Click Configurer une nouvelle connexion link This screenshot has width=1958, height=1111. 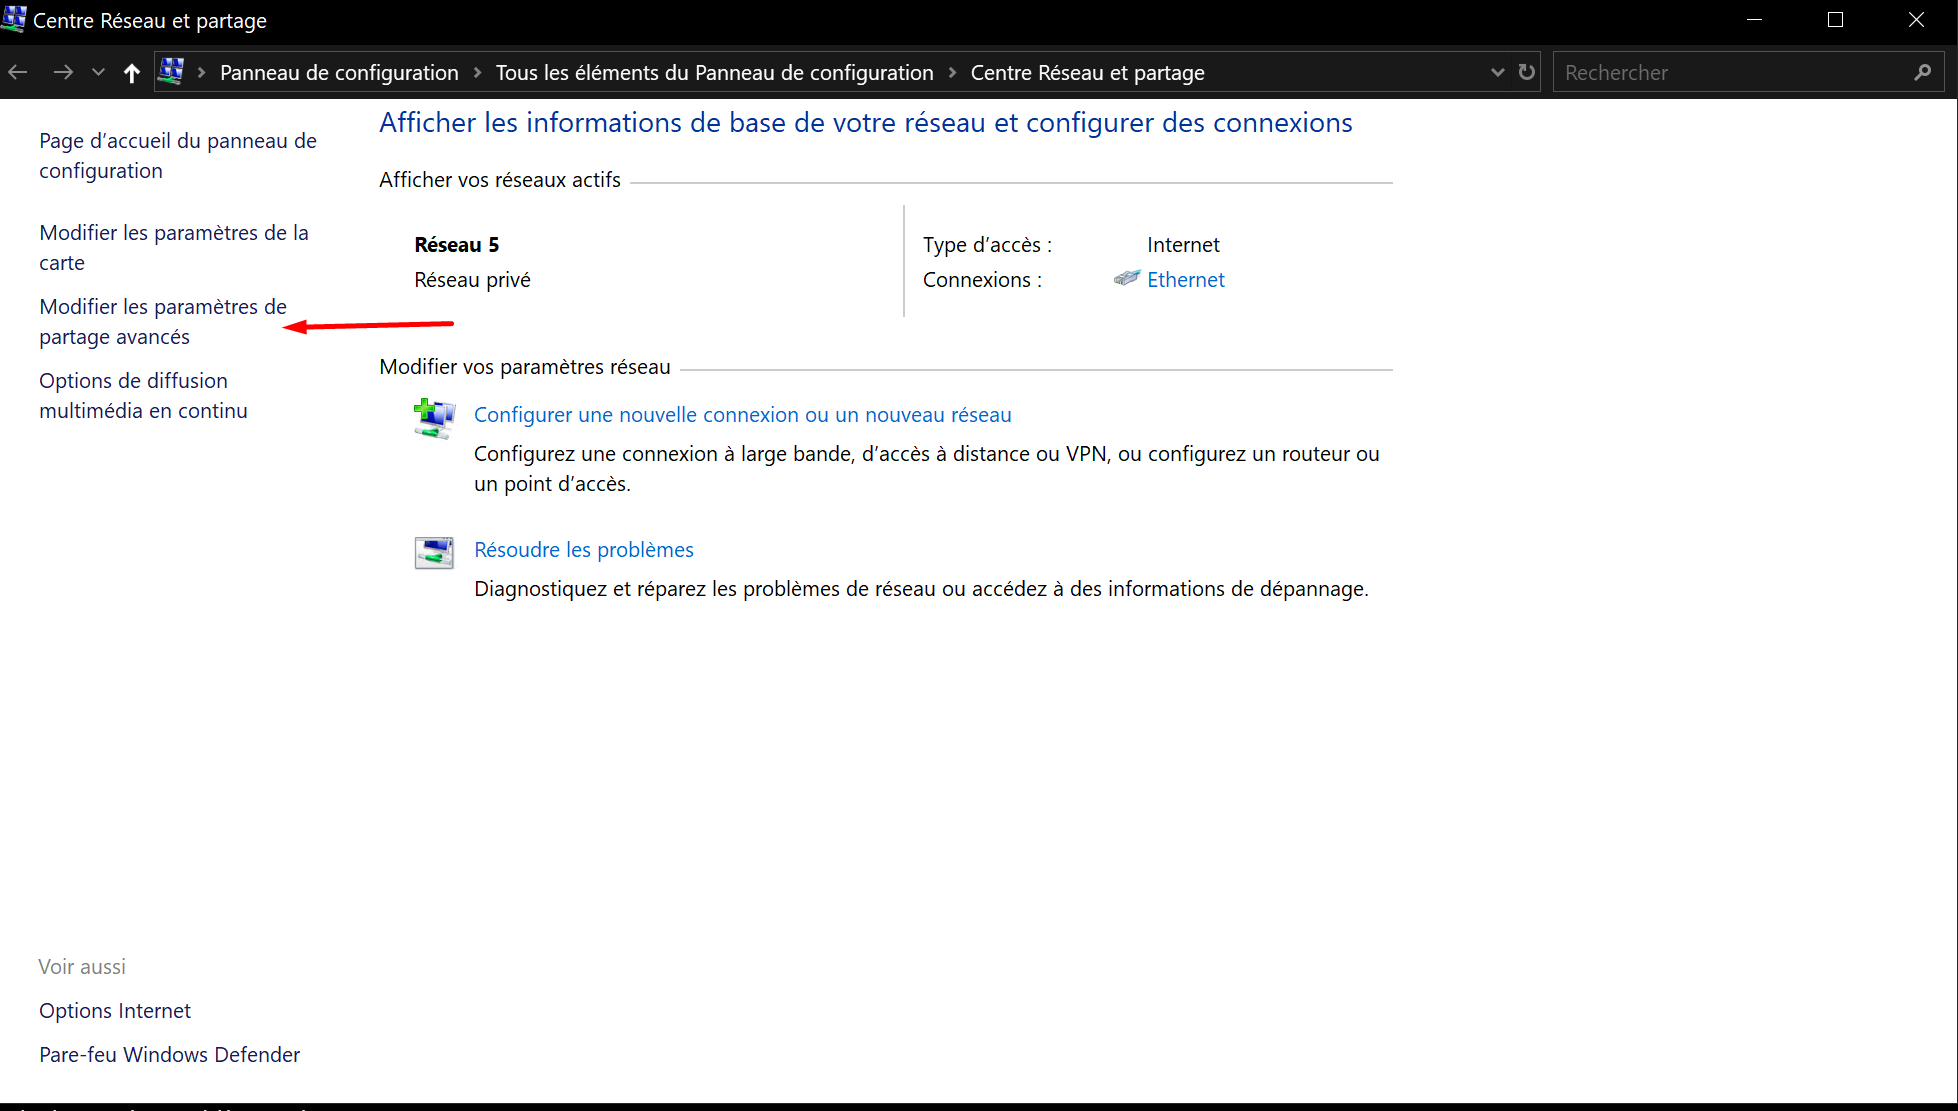[742, 415]
